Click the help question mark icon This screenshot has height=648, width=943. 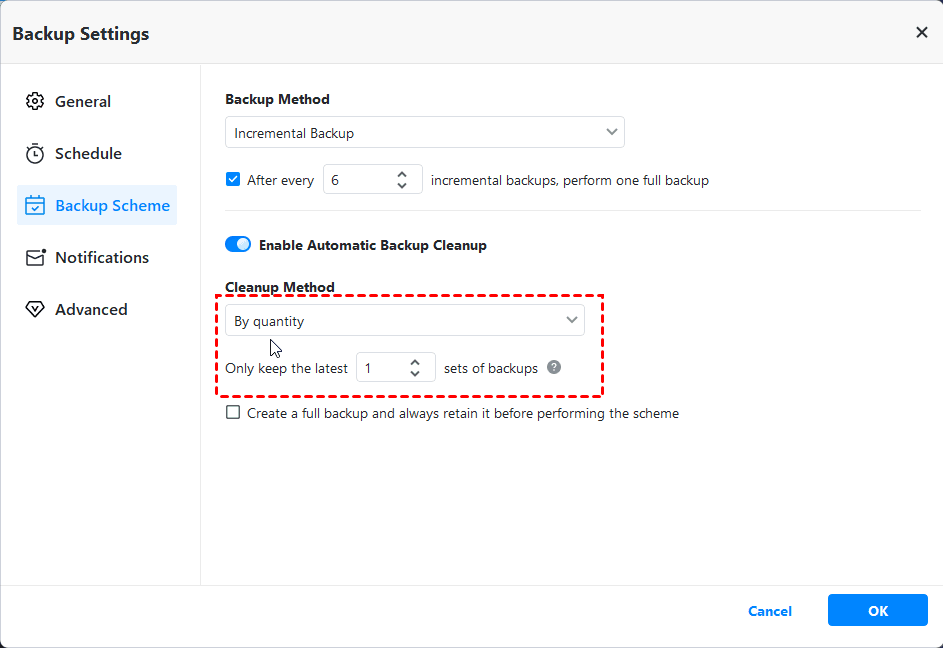click(554, 367)
